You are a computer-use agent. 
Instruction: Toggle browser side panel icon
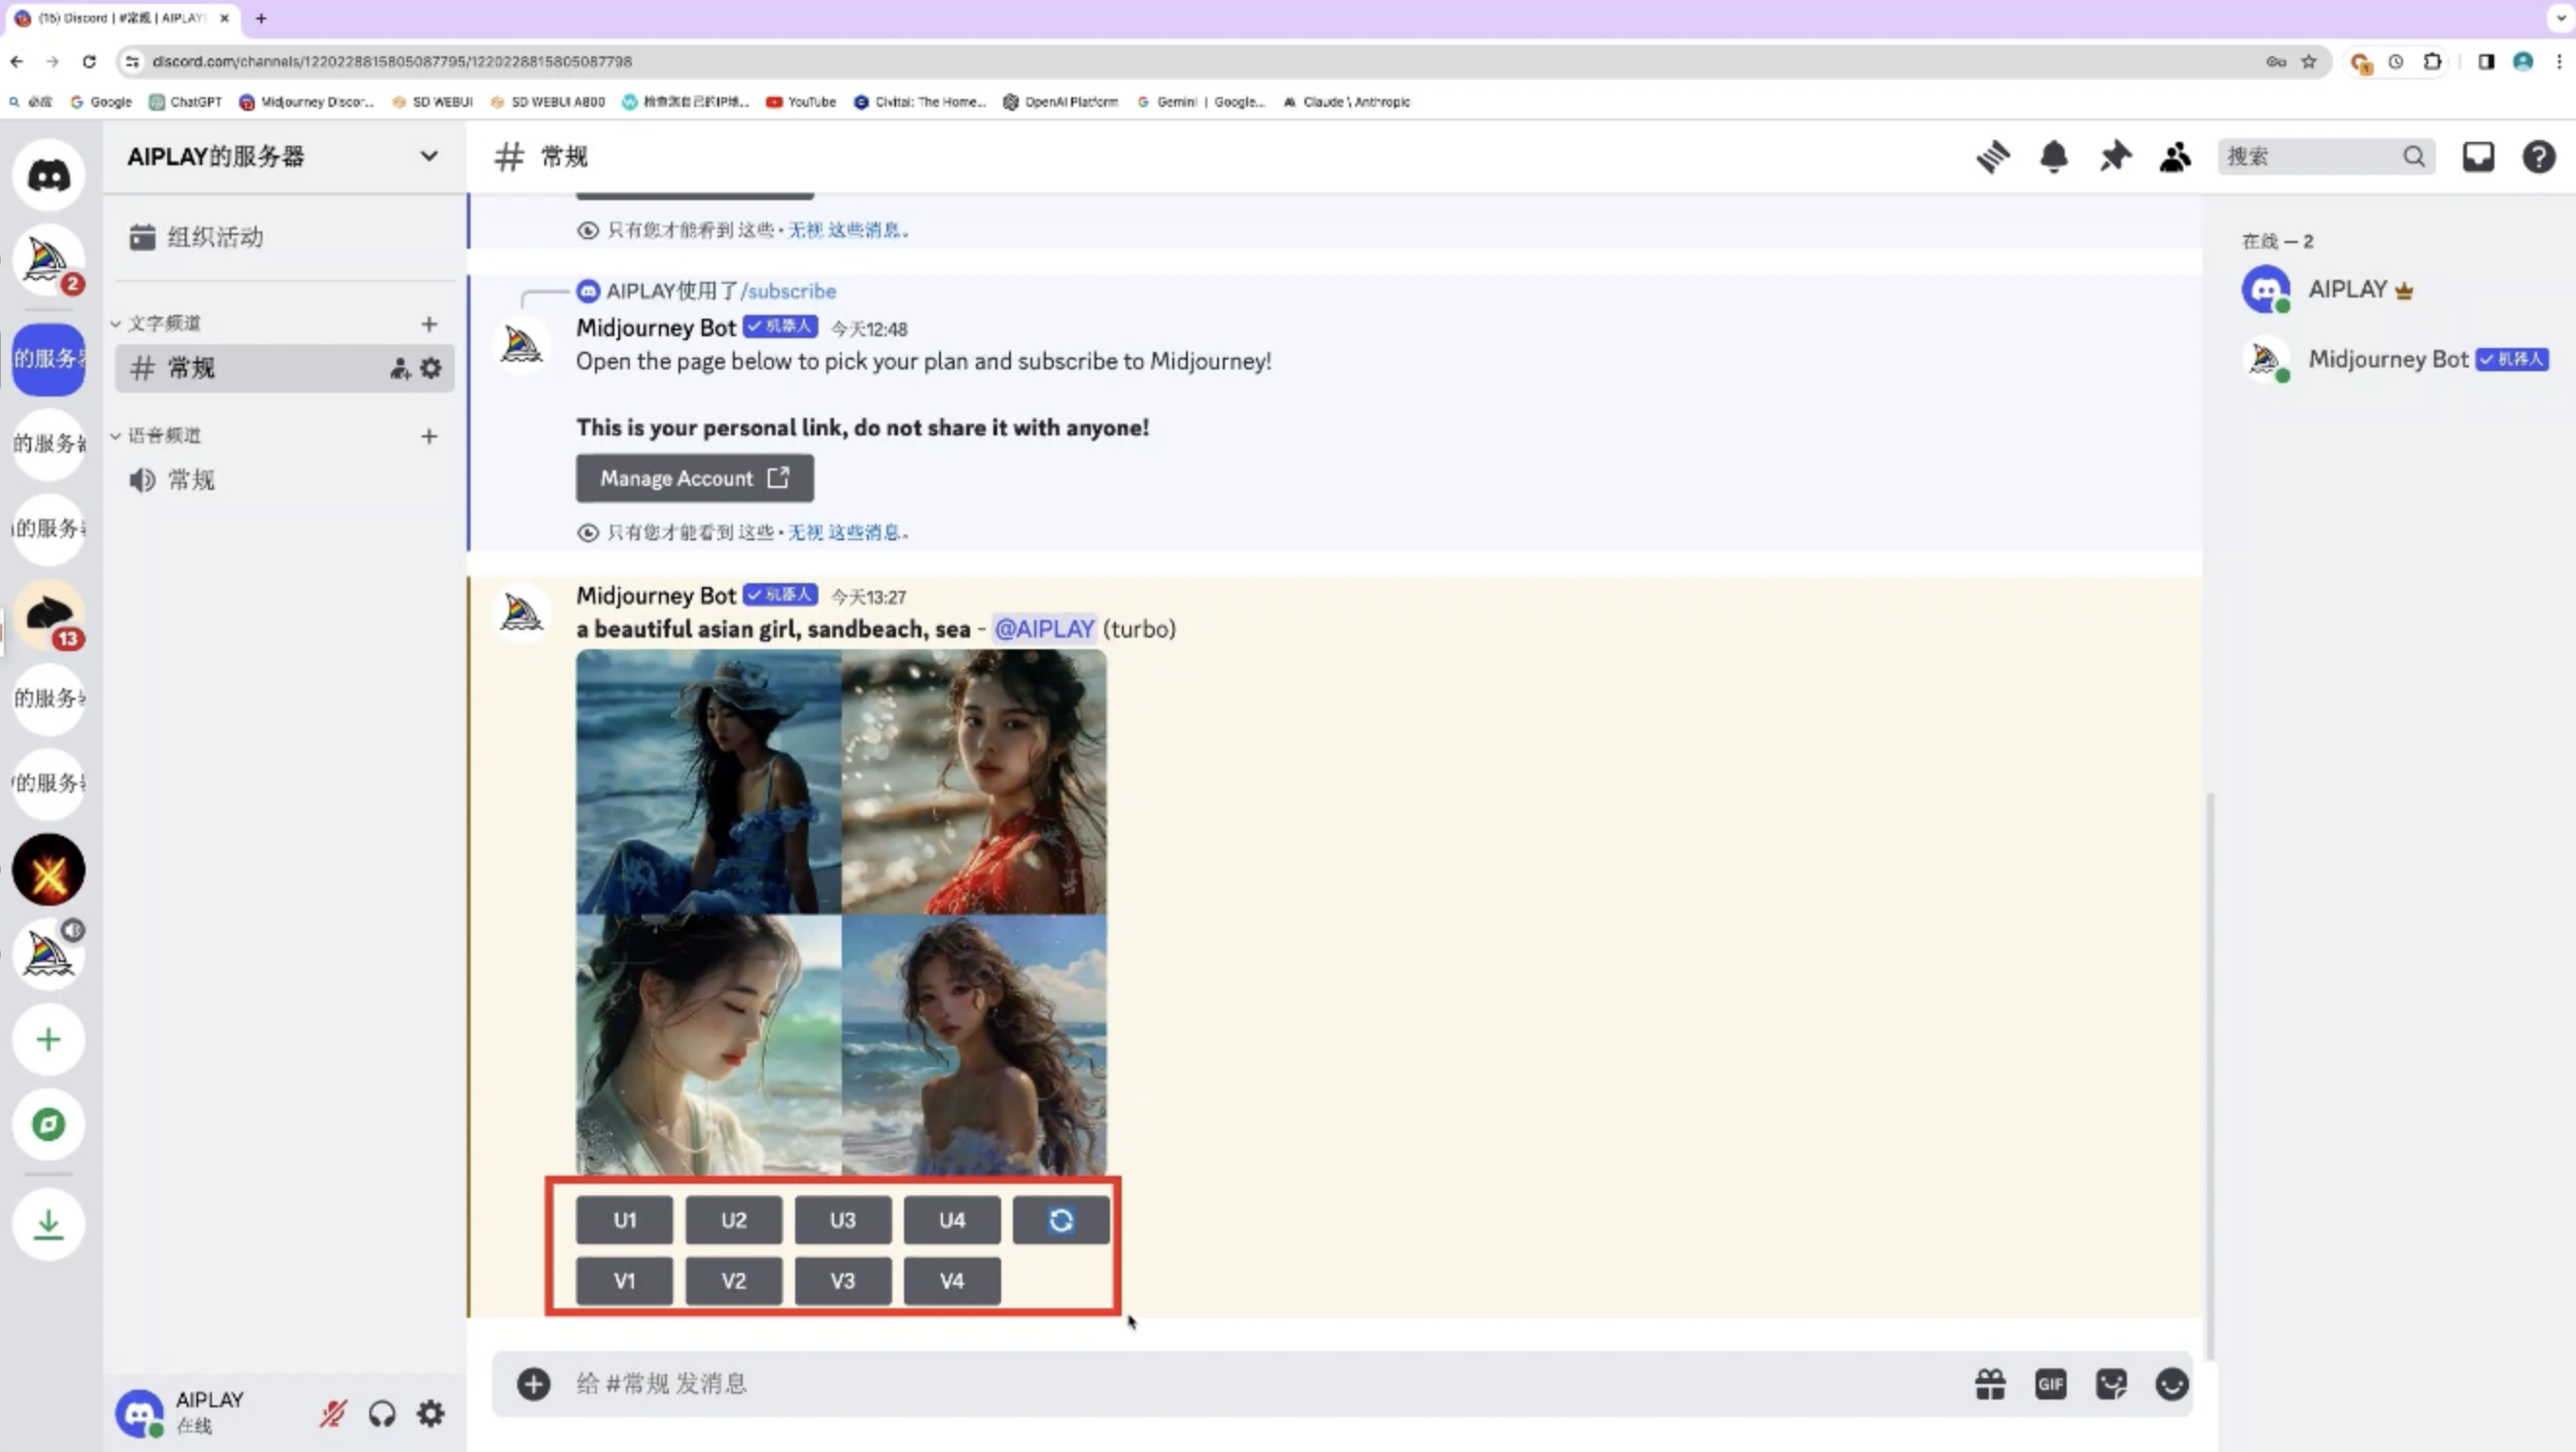coord(2486,62)
